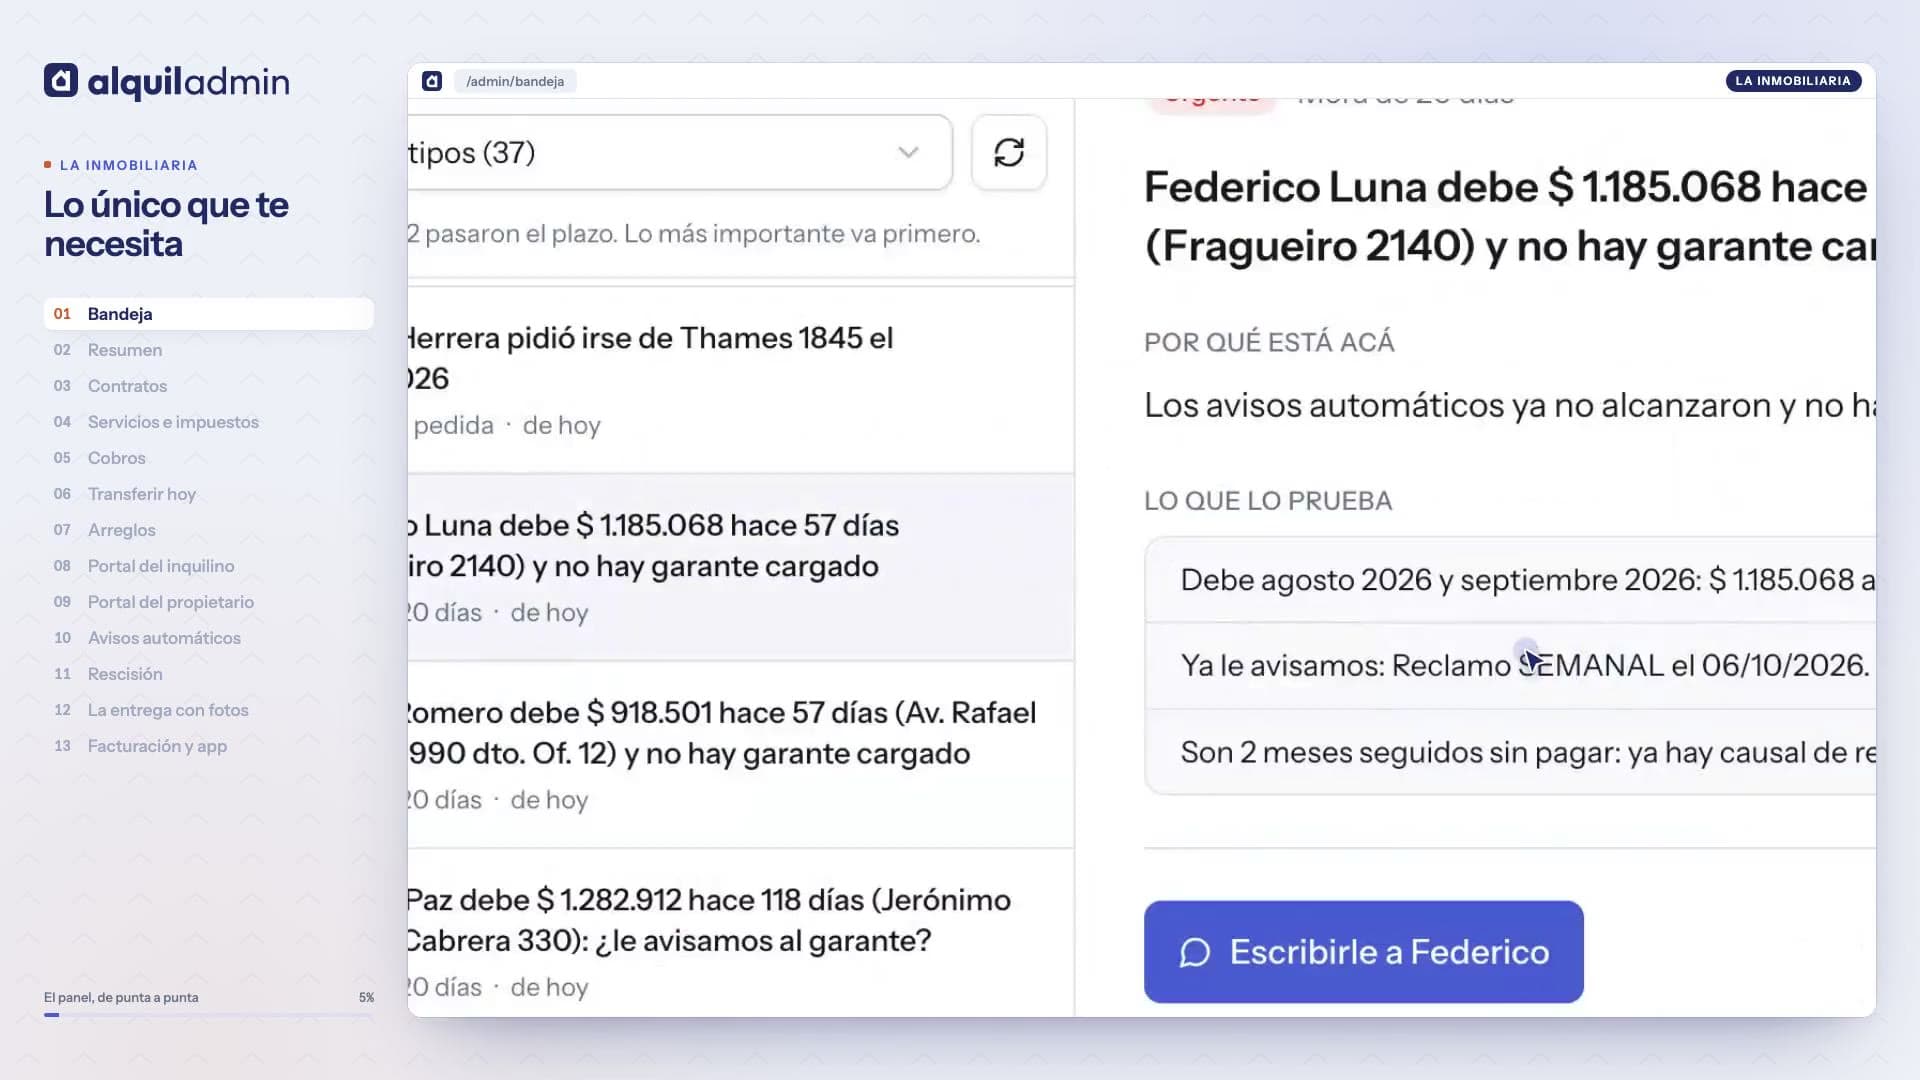Navigate to Cobros
Viewport: 1920px width, 1080px height.
coord(209,458)
